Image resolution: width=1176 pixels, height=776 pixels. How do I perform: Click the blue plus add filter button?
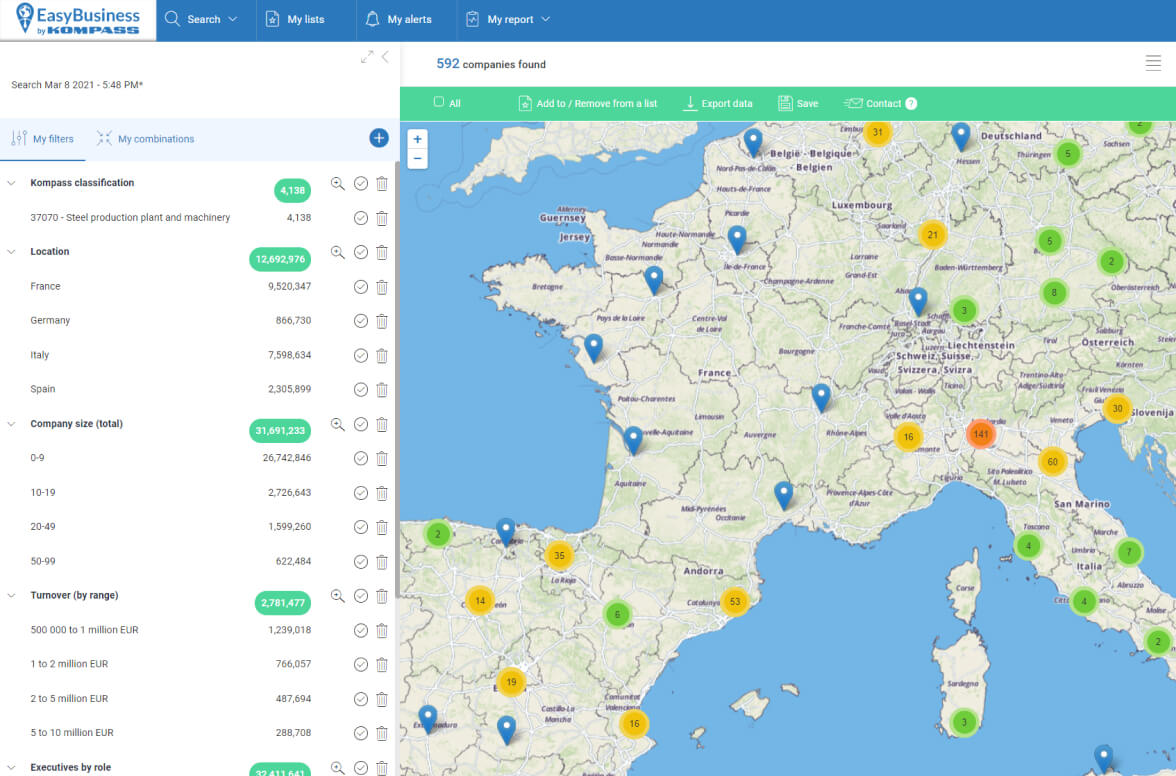[379, 139]
